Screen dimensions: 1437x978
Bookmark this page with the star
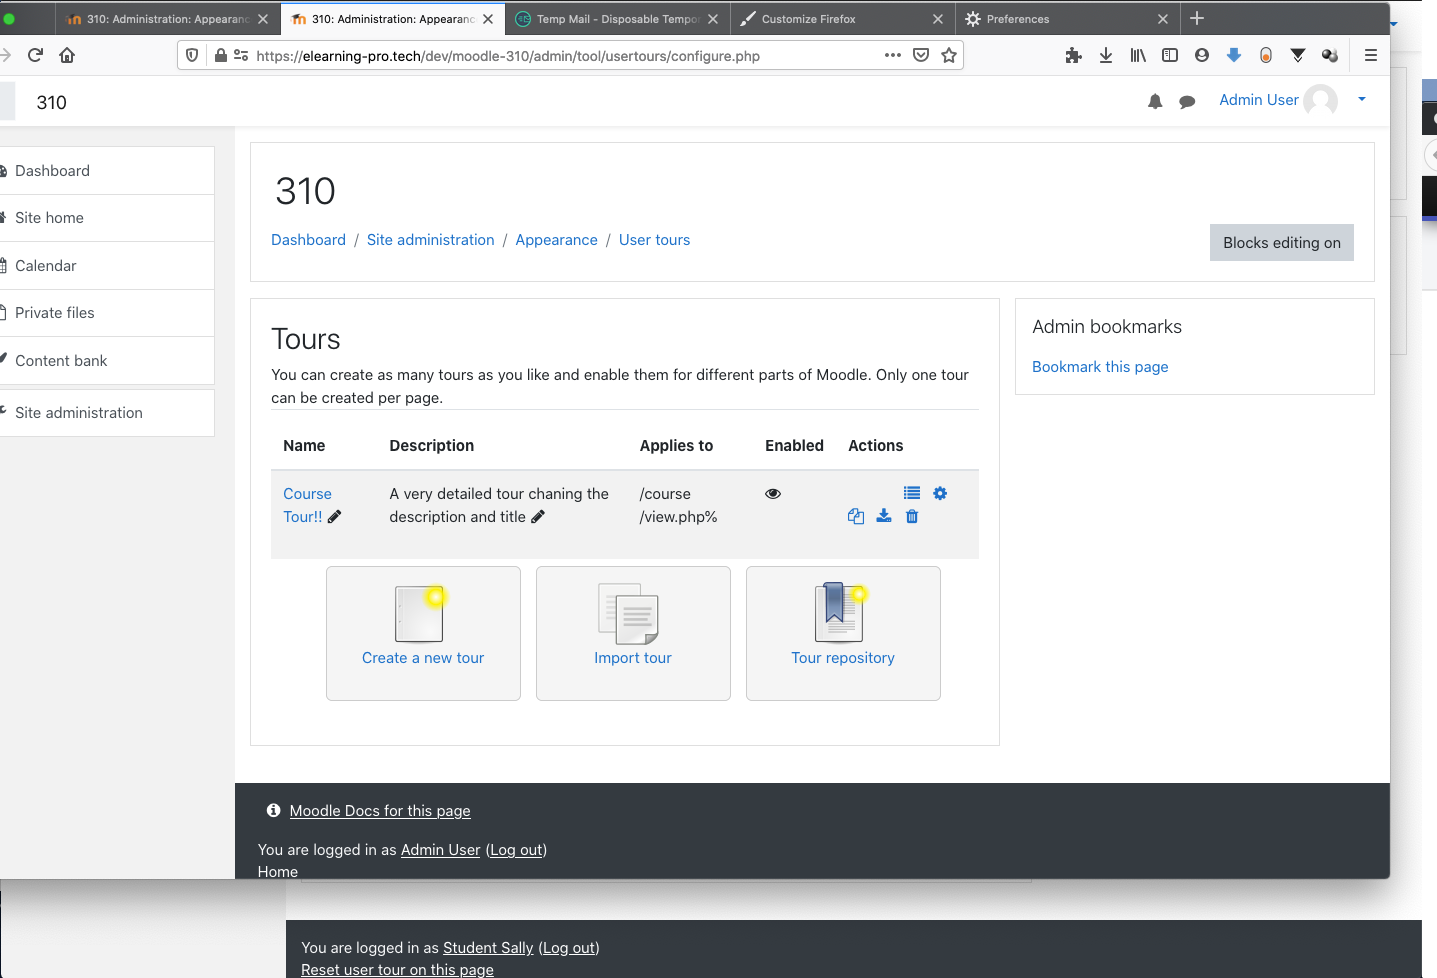949,55
